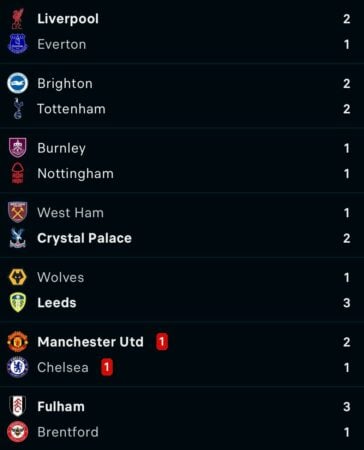The image size is (364, 450).
Task: Open the Liverpool team name
Action: [68, 19]
